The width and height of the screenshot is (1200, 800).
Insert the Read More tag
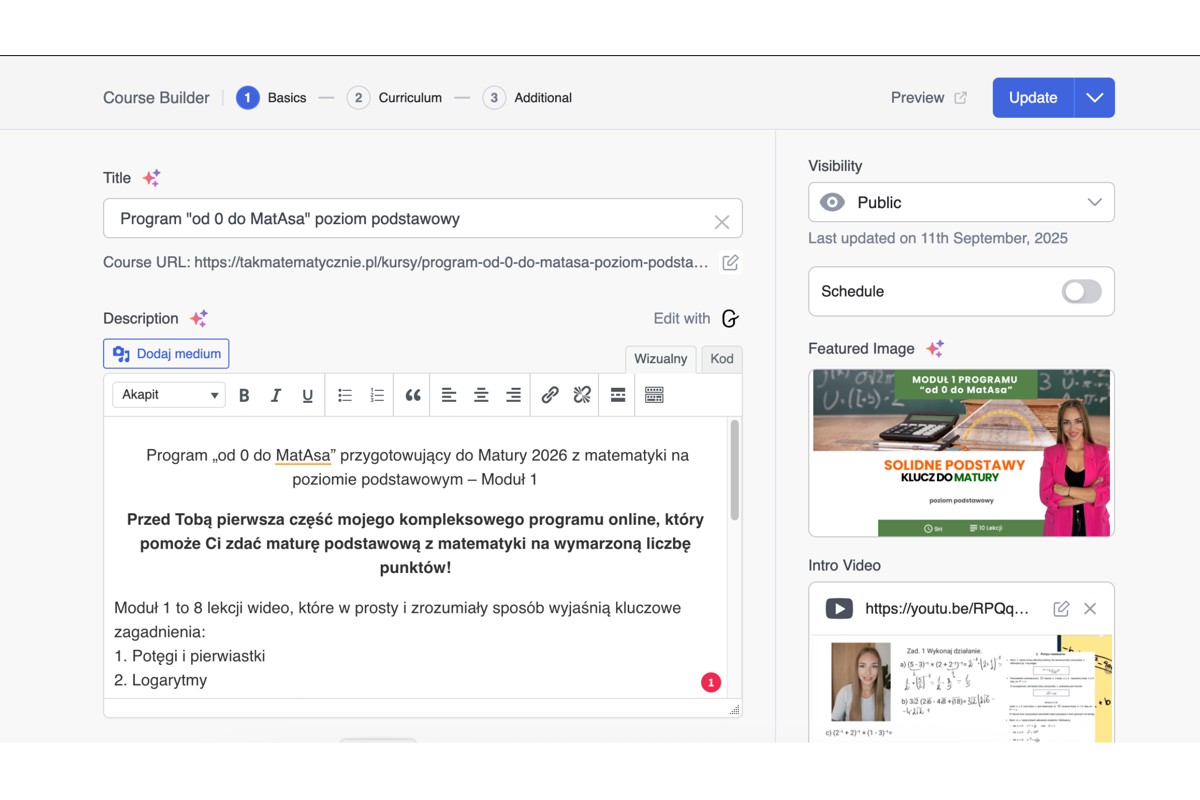pyautogui.click(x=618, y=395)
